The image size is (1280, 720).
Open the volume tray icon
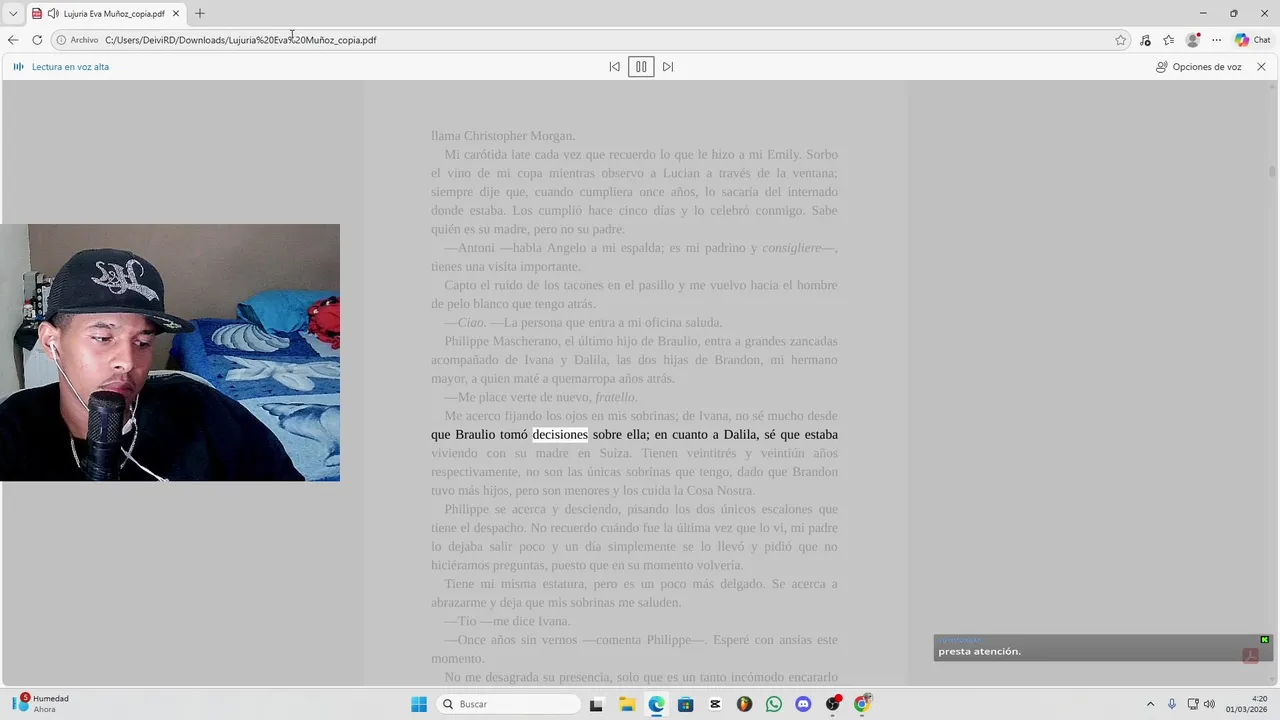click(1209, 704)
